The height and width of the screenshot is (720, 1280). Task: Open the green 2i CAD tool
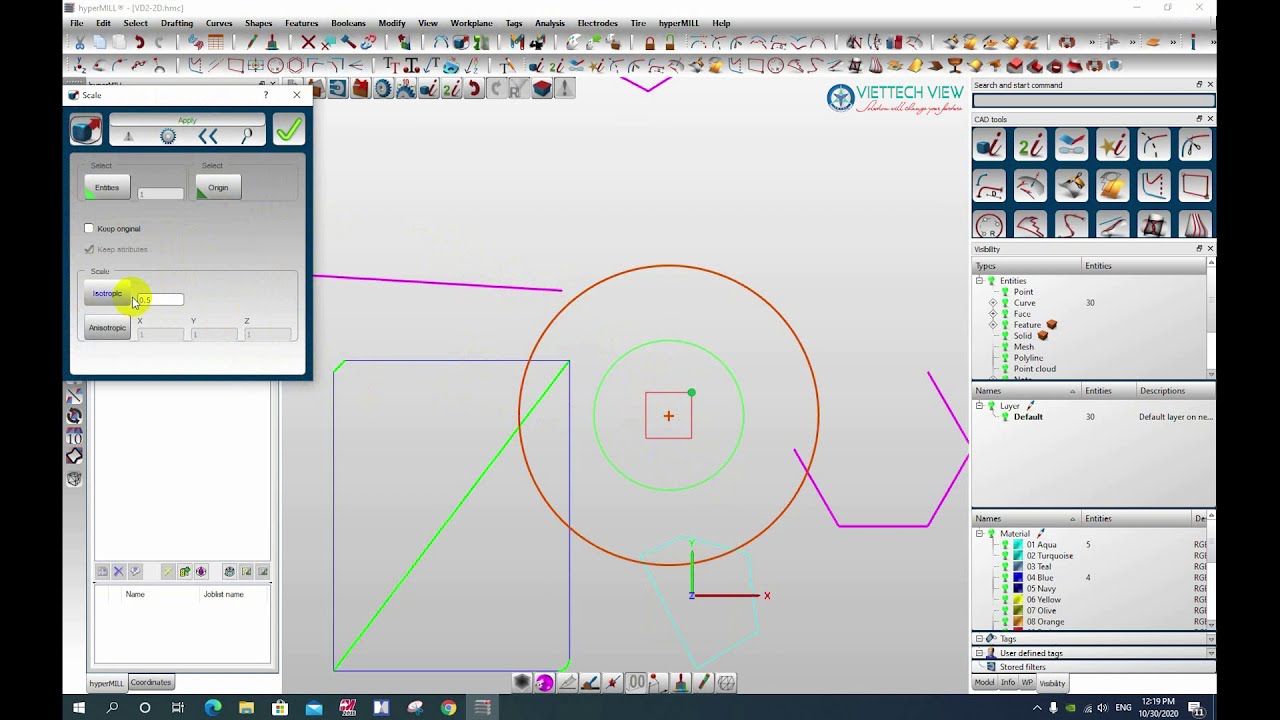pyautogui.click(x=1030, y=146)
